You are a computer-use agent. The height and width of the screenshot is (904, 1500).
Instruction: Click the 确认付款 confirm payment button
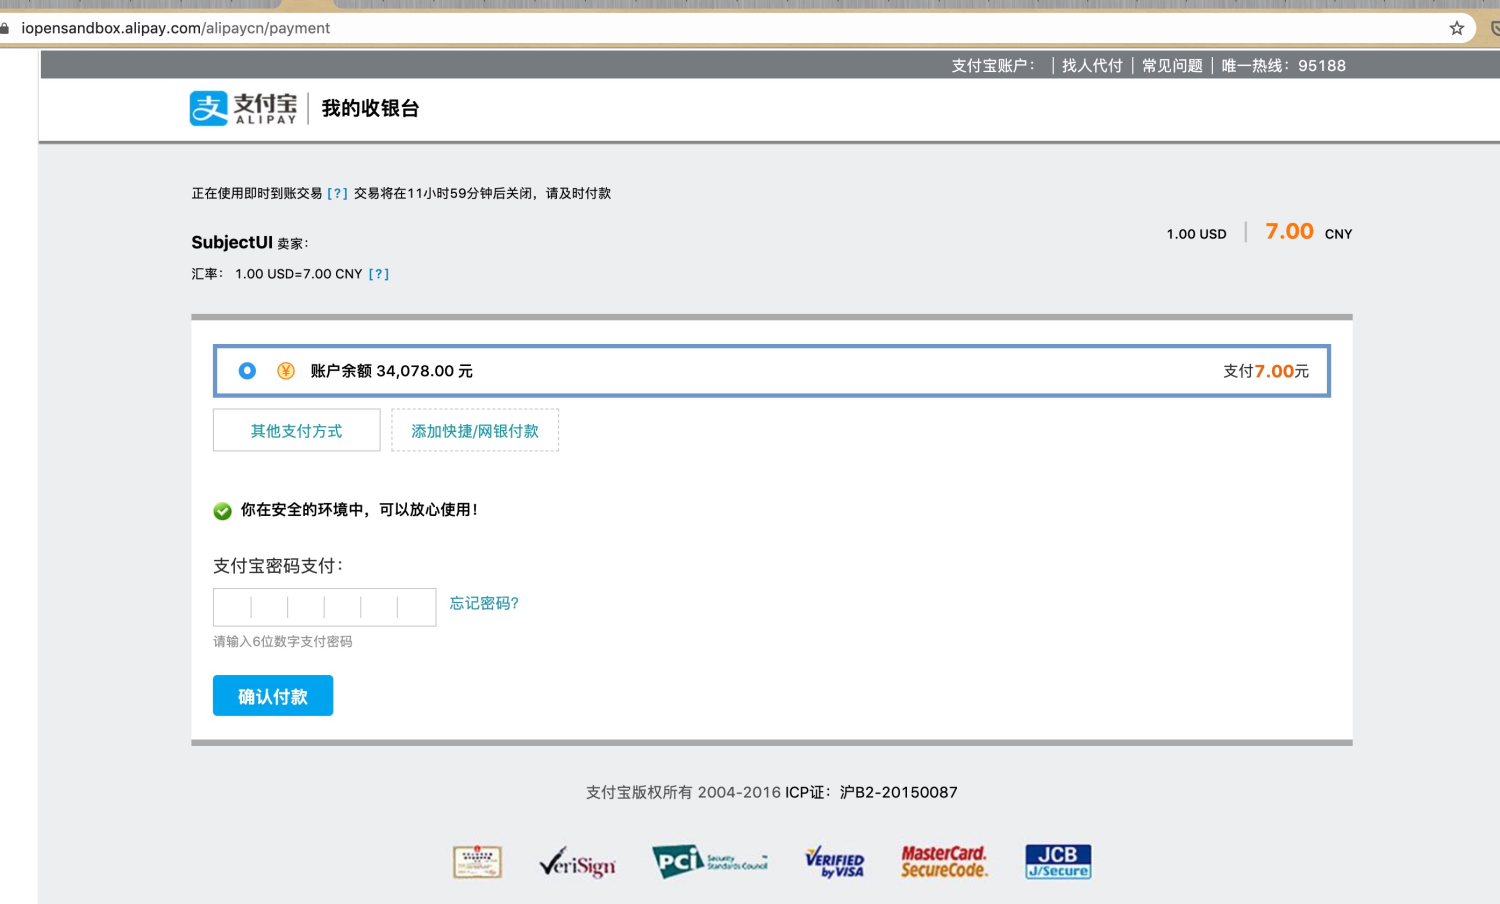[x=273, y=696]
